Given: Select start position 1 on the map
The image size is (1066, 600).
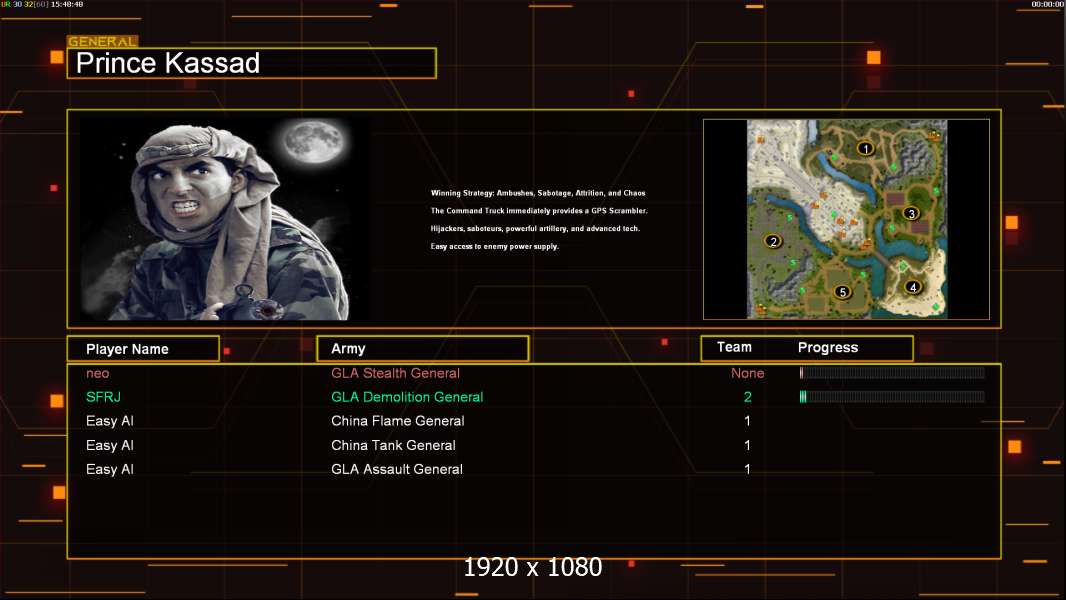Looking at the screenshot, I should [865, 148].
